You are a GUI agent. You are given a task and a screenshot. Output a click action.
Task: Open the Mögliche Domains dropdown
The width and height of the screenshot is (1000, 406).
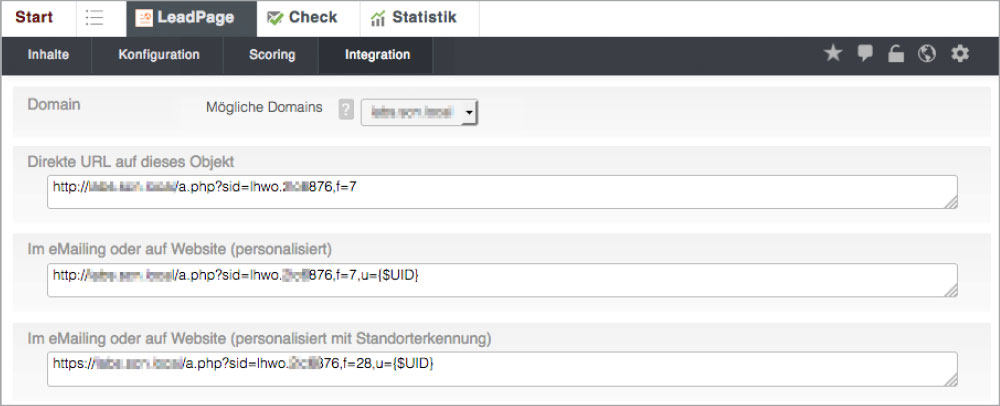(419, 112)
